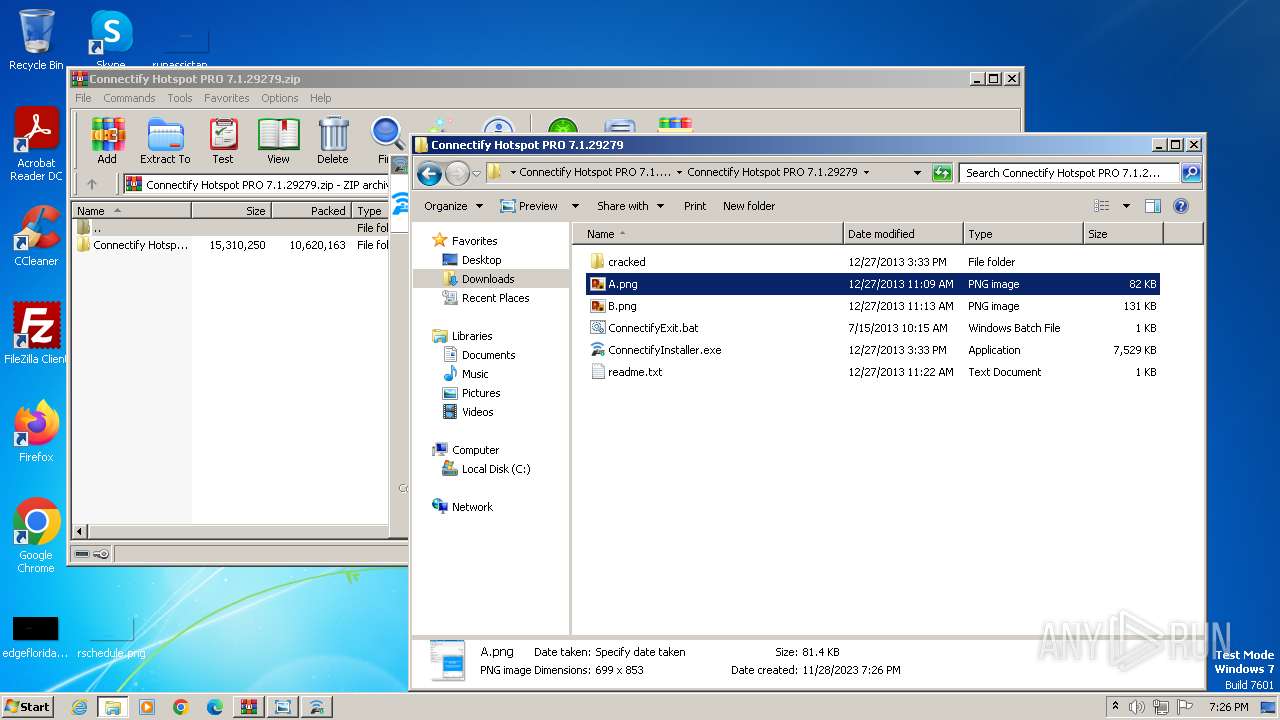Open Options menu in WinRAR
The image size is (1280, 720).
tap(280, 98)
